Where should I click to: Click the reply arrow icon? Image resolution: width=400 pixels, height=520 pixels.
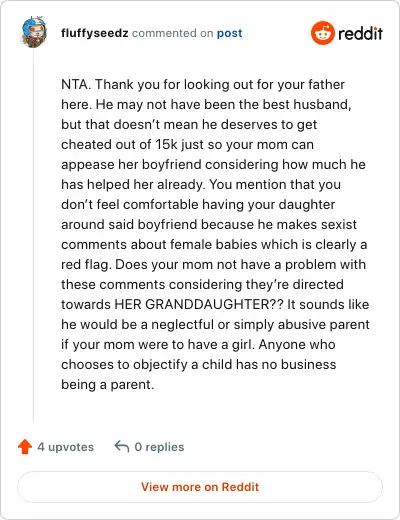pyautogui.click(x=122, y=446)
